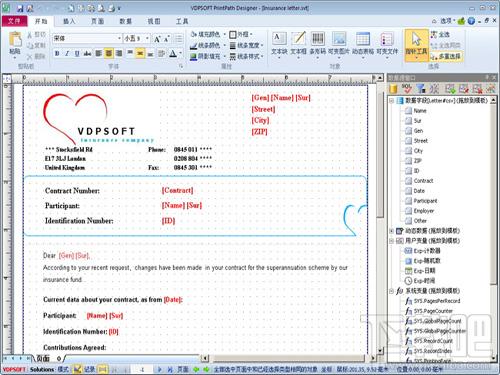Open the fill color (填充颜色) picker

tap(205, 34)
